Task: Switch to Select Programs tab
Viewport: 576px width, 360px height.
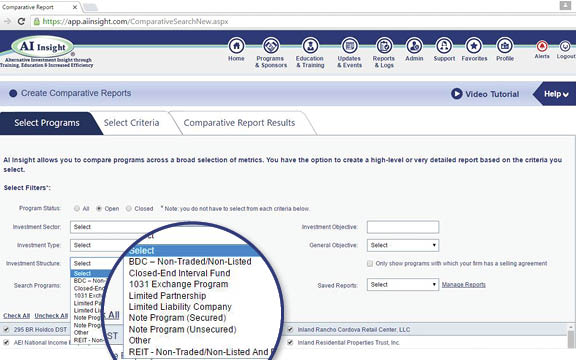Action: click(47, 123)
